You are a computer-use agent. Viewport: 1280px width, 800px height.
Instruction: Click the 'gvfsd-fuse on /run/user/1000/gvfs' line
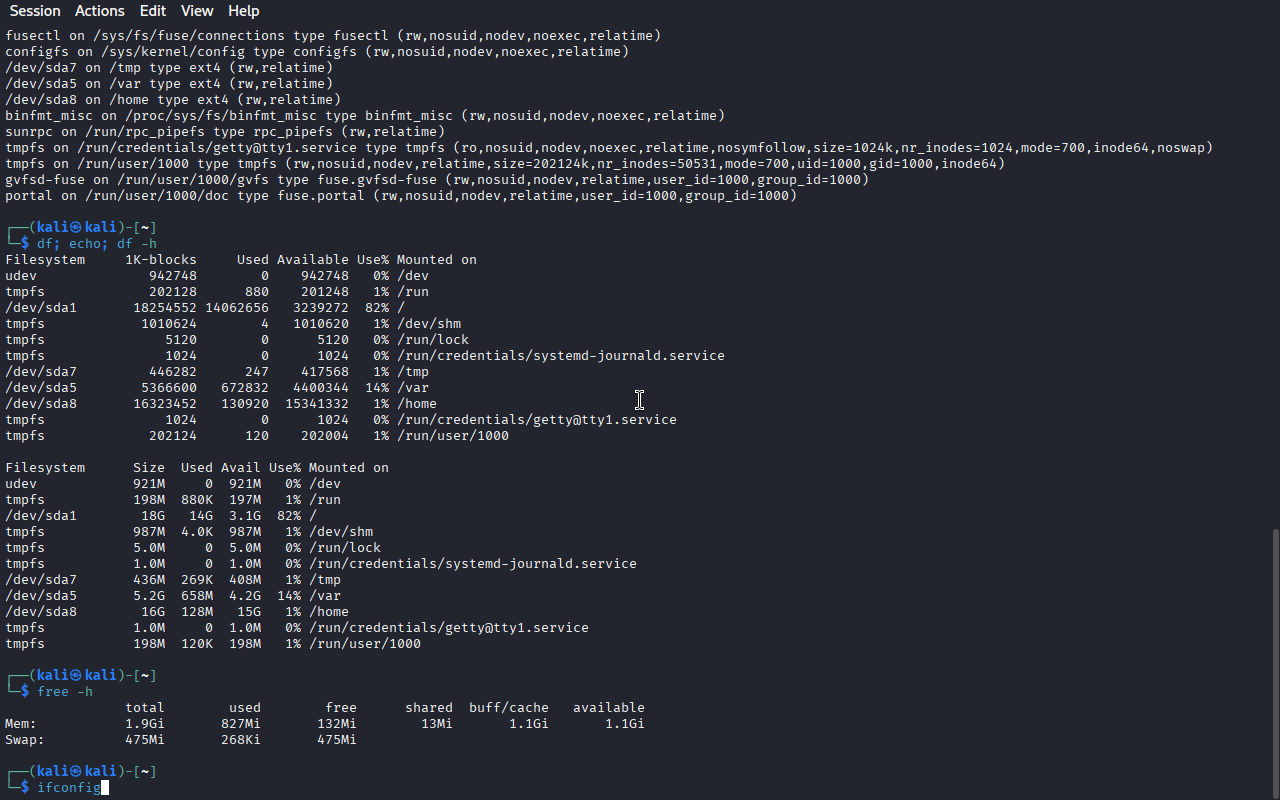tap(437, 180)
